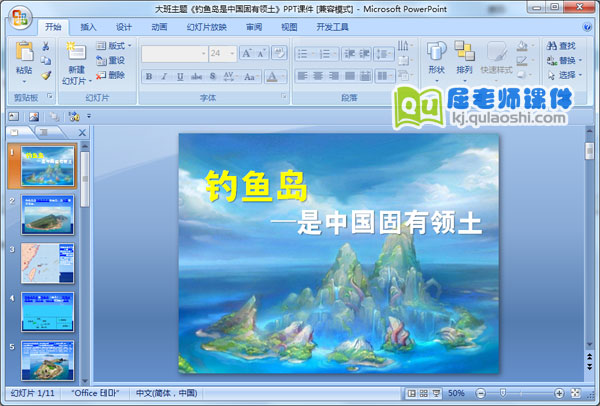This screenshot has height=406, width=600.
Task: Switch to the Animations (动画) tab
Action: (159, 27)
